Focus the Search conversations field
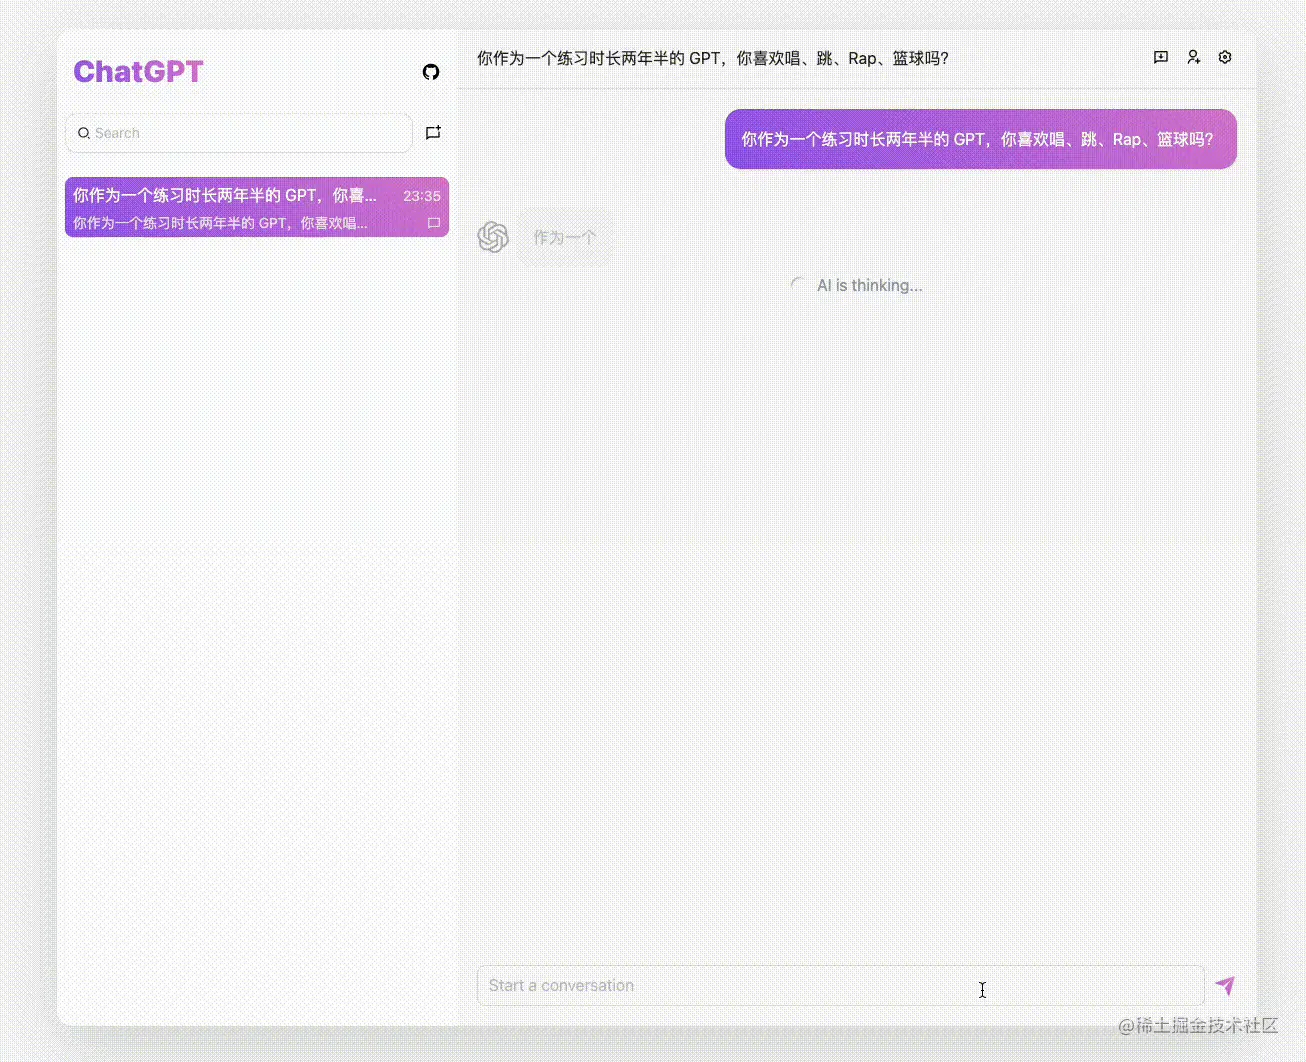The width and height of the screenshot is (1306, 1062). [239, 133]
